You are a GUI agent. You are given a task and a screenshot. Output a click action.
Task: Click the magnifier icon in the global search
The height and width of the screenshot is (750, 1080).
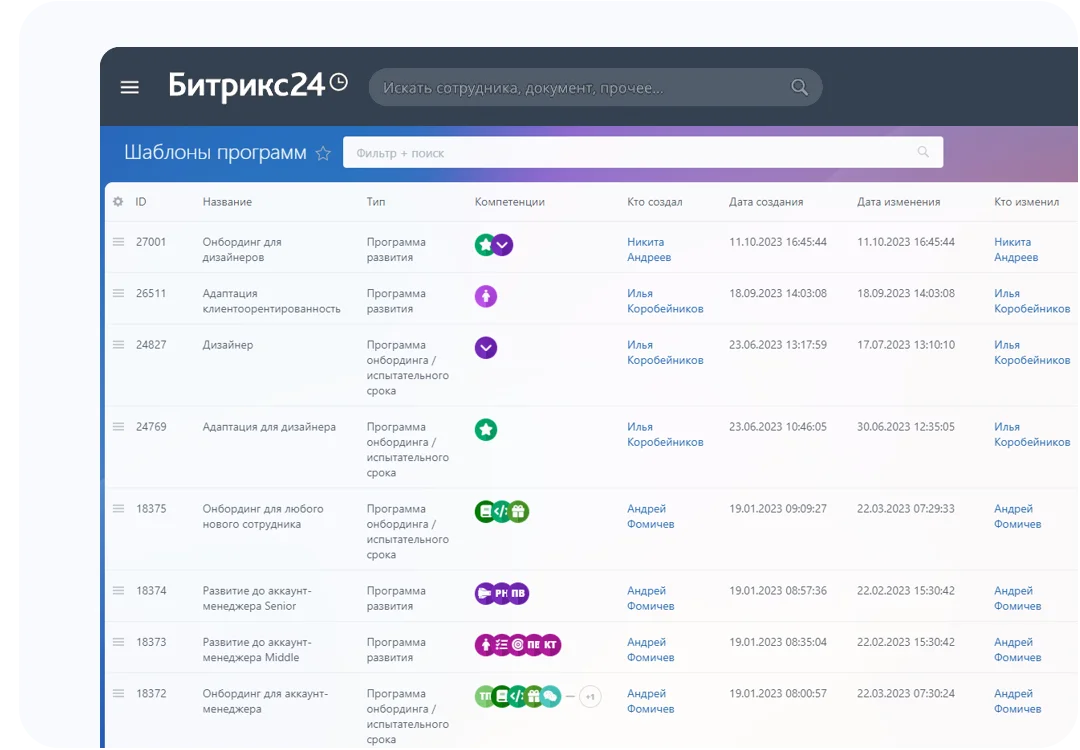[x=799, y=87]
